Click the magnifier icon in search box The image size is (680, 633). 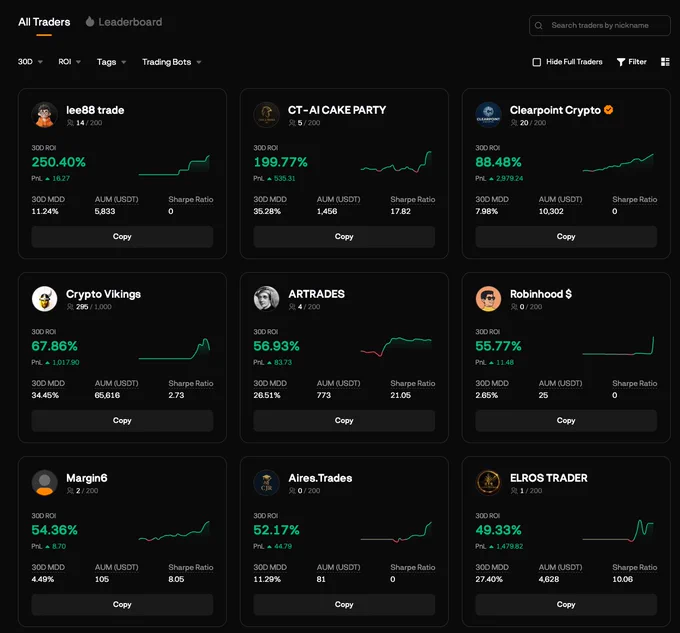point(538,26)
